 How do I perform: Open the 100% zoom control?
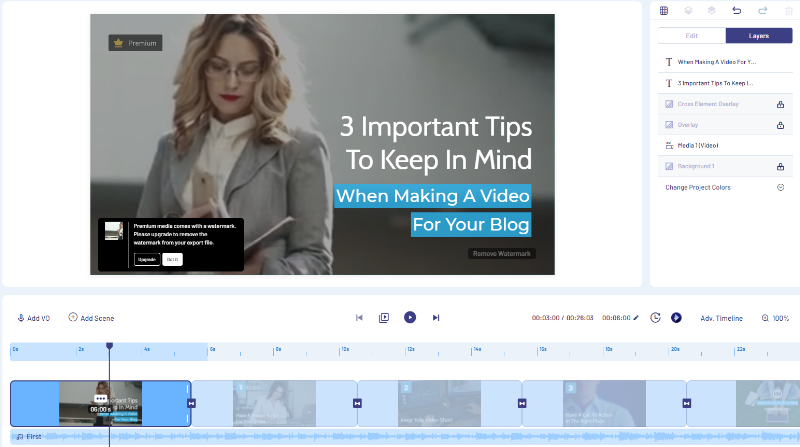775,318
